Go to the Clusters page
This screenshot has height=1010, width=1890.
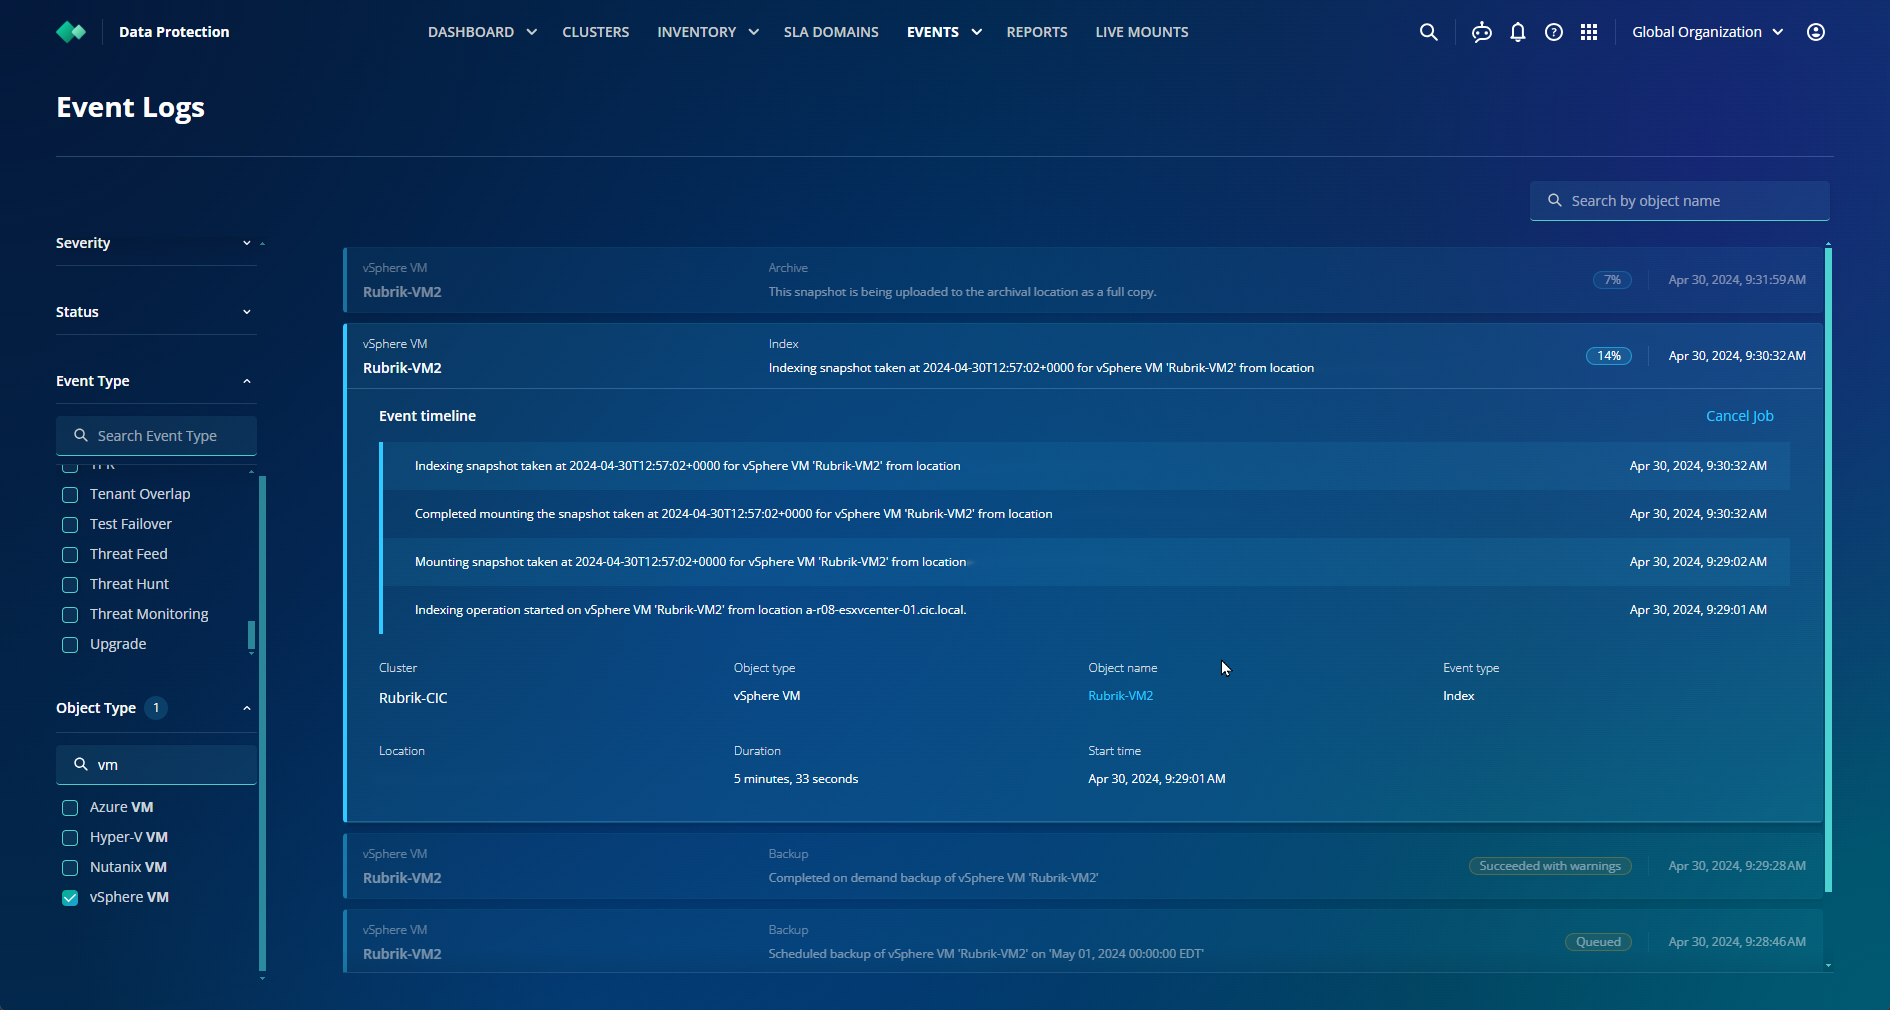[x=595, y=32]
